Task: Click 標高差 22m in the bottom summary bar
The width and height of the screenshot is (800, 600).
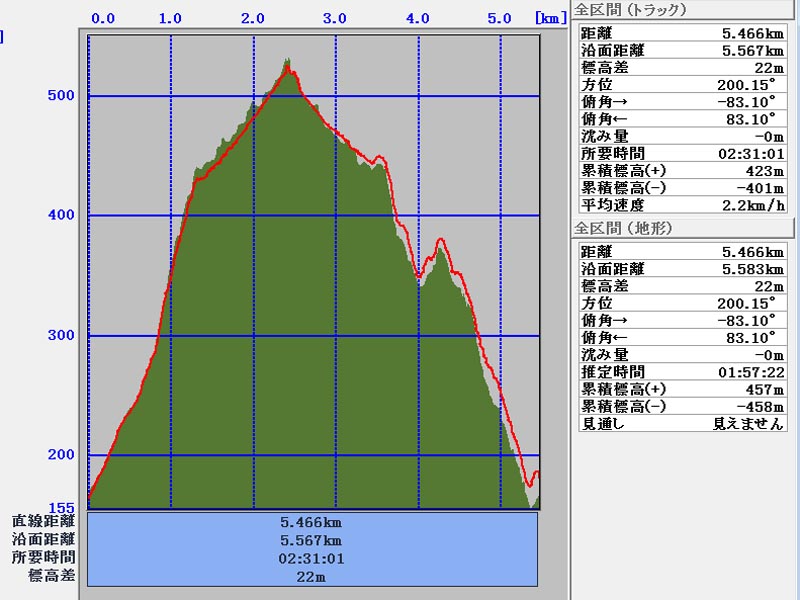Action: pyautogui.click(x=313, y=576)
